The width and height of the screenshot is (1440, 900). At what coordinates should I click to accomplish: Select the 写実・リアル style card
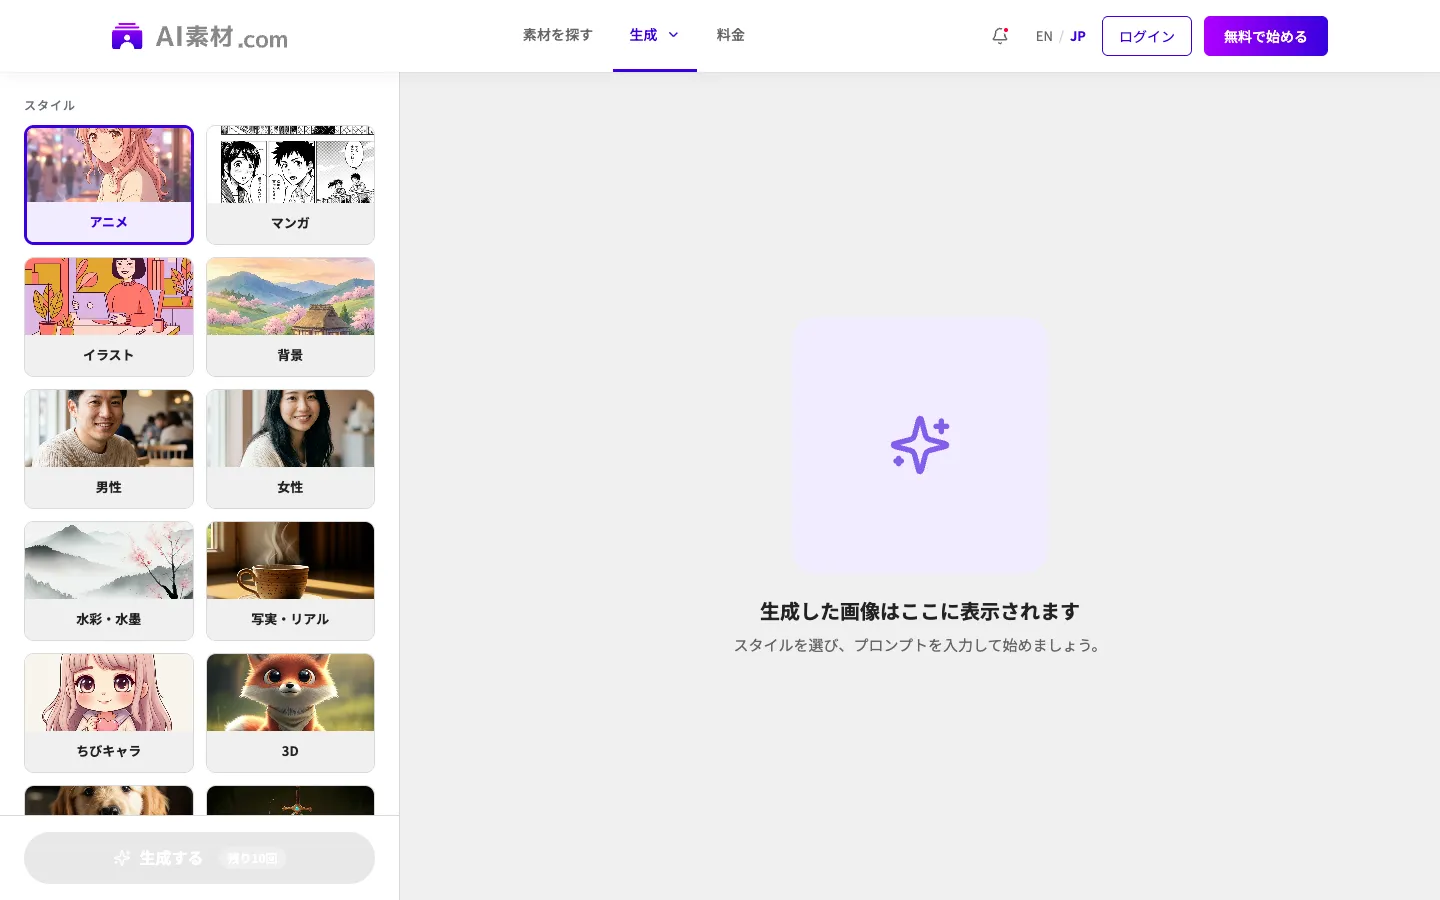click(x=290, y=581)
